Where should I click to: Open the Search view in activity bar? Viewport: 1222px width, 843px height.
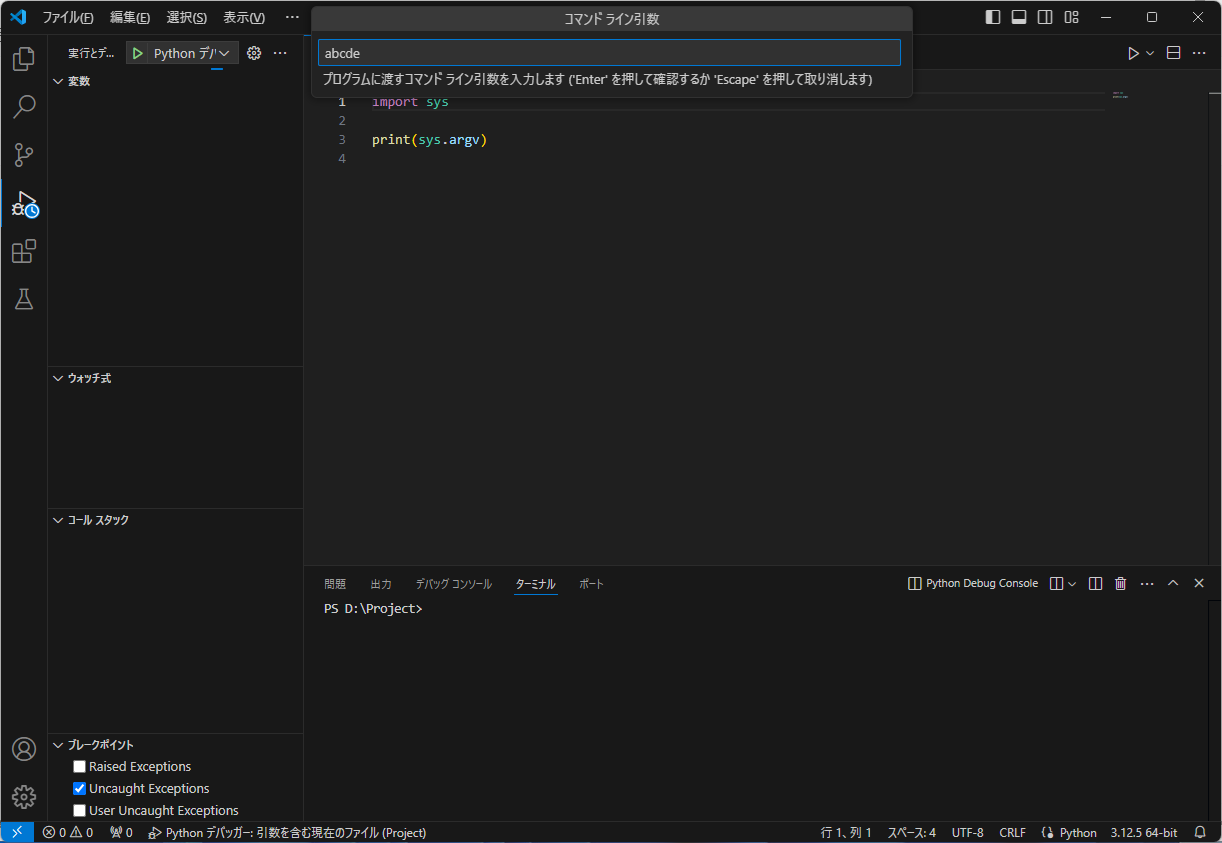(24, 107)
